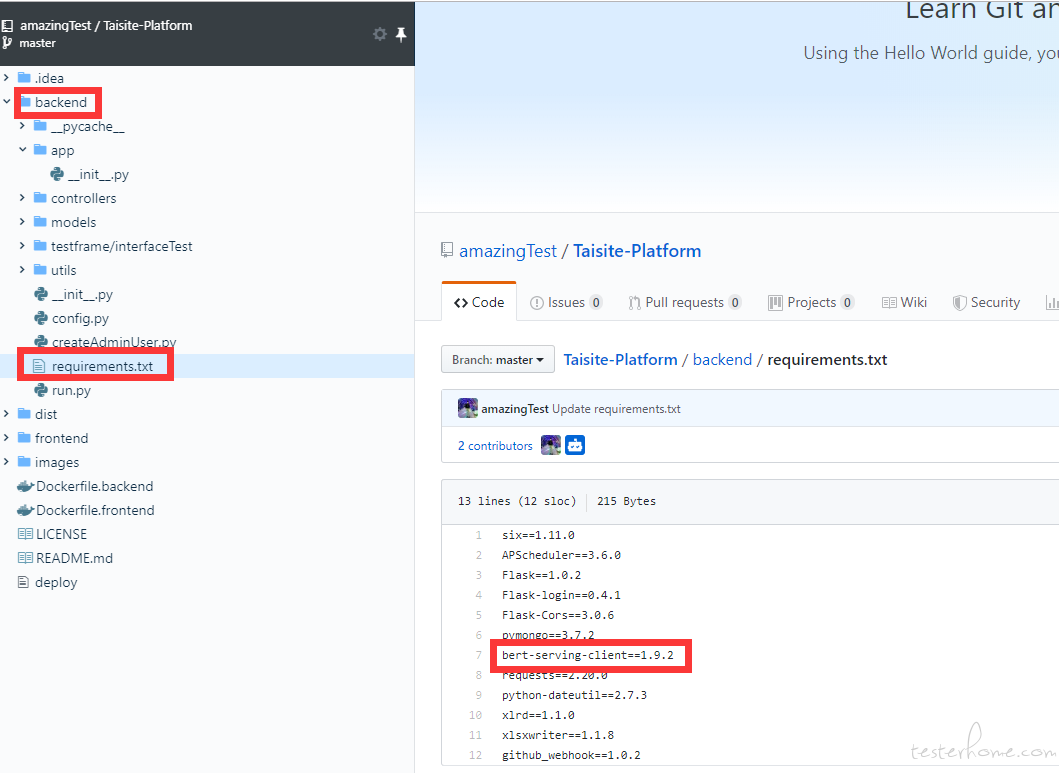Open Update requirements.txt commit message
The height and width of the screenshot is (773, 1059).
[616, 409]
